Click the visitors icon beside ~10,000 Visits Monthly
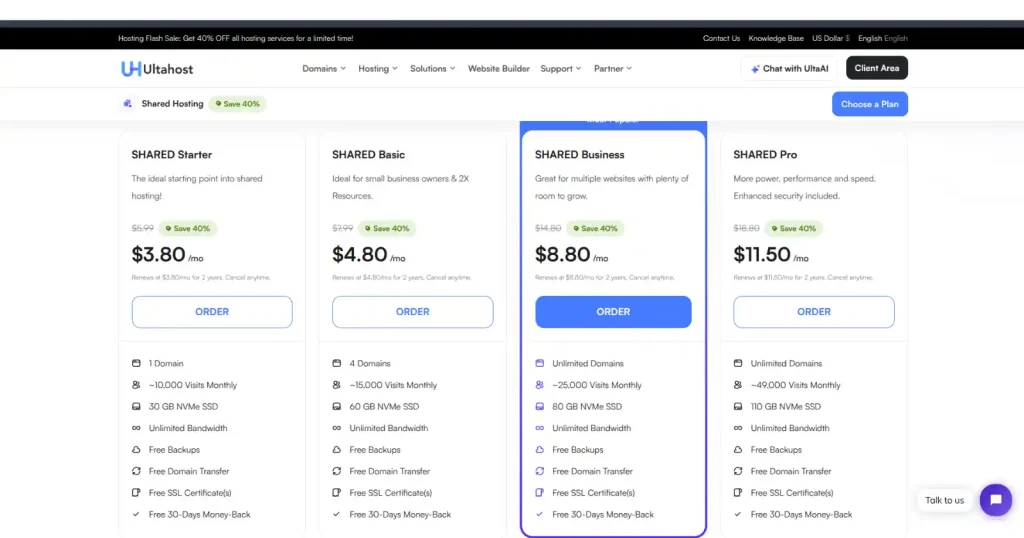Image resolution: width=1024 pixels, height=538 pixels. click(x=136, y=385)
